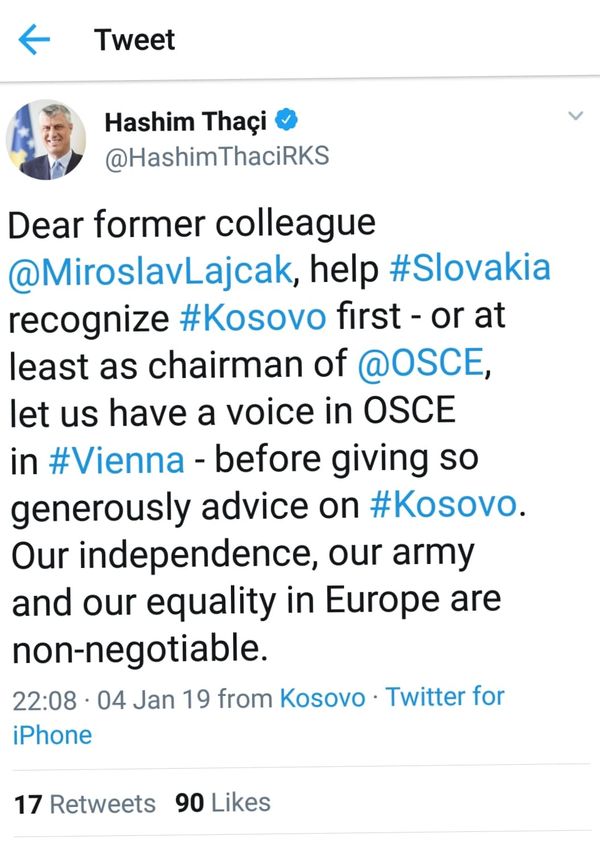Screen dimensions: 600x846
Task: Open Hashim Thaçi's profile picture
Action: 46,140
